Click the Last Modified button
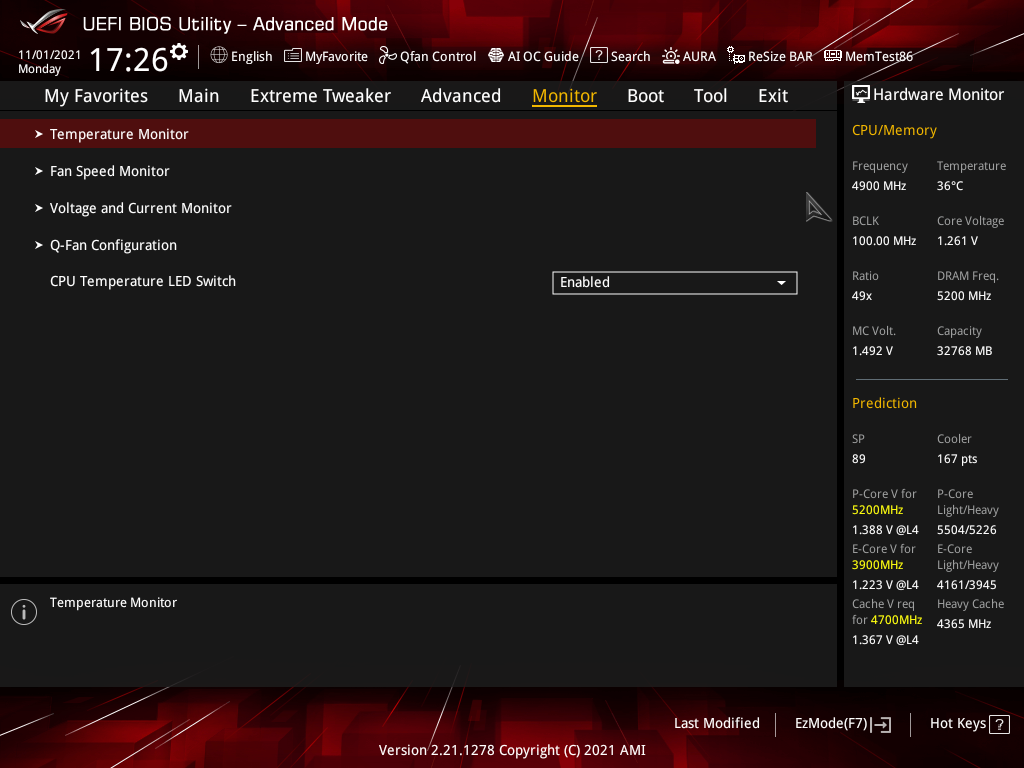 (716, 723)
